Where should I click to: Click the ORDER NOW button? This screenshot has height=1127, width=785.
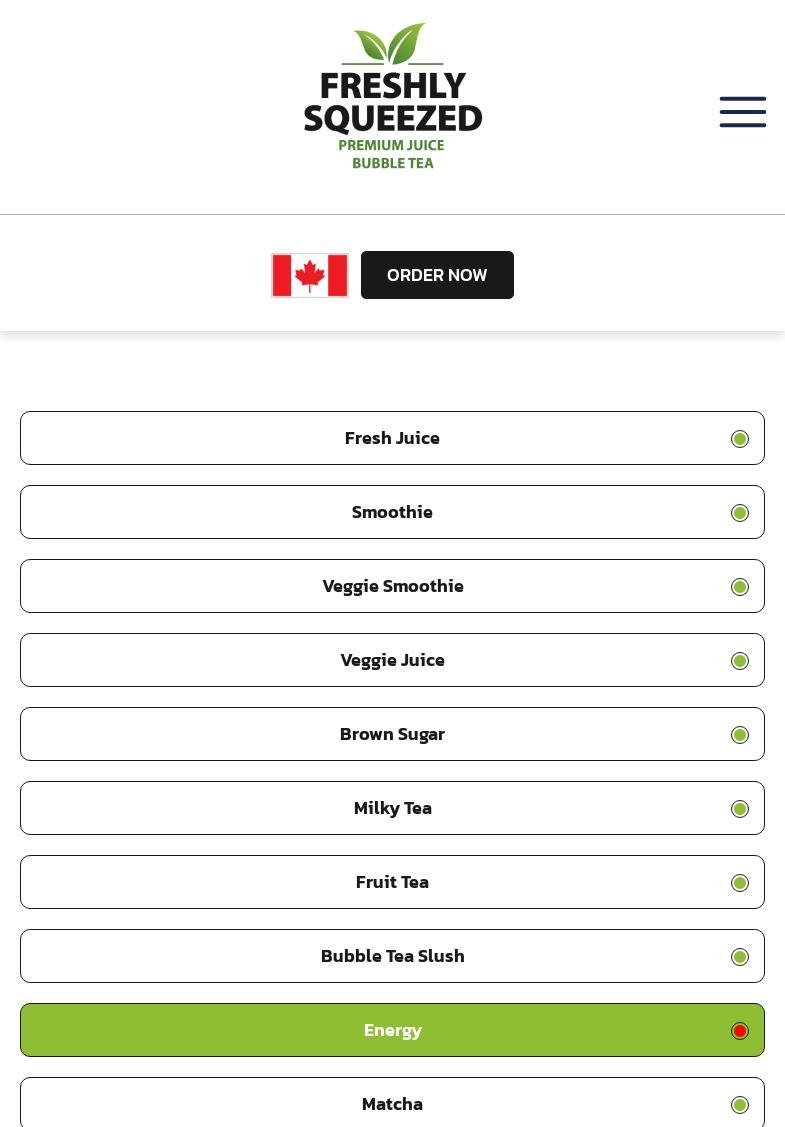tap(437, 275)
